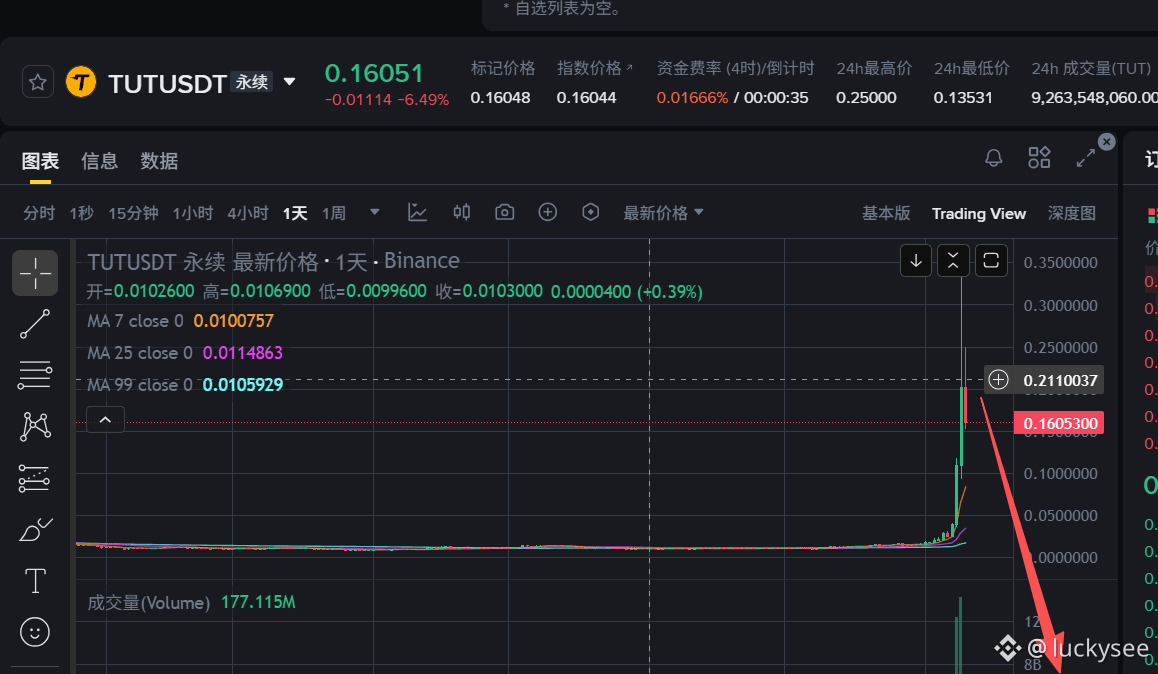Click the MA 25 close indicator legend
The image size is (1158, 674).
pos(140,353)
